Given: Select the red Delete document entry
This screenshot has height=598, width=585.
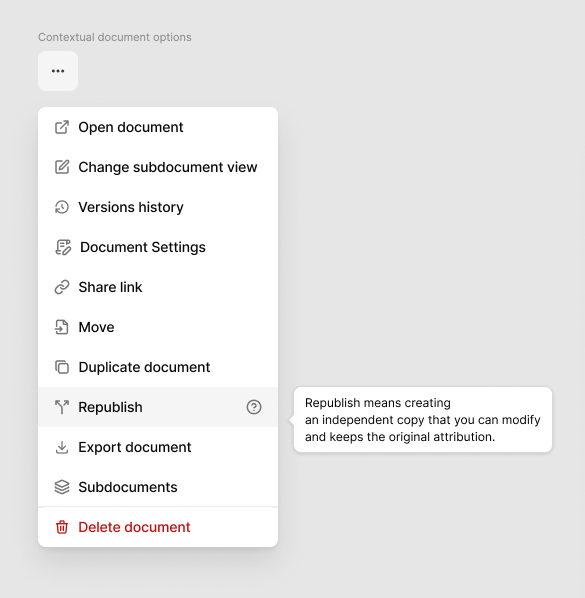Looking at the screenshot, I should pyautogui.click(x=158, y=527).
